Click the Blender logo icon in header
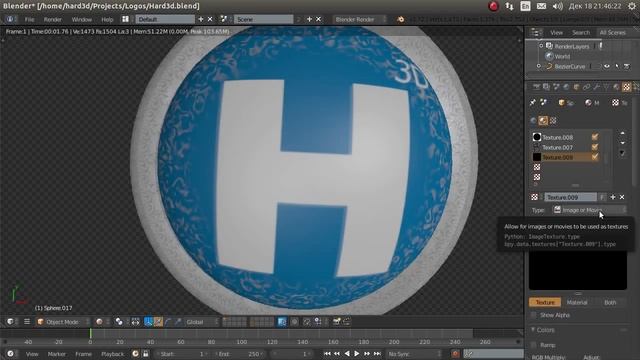The height and width of the screenshot is (360, 640). 400,19
